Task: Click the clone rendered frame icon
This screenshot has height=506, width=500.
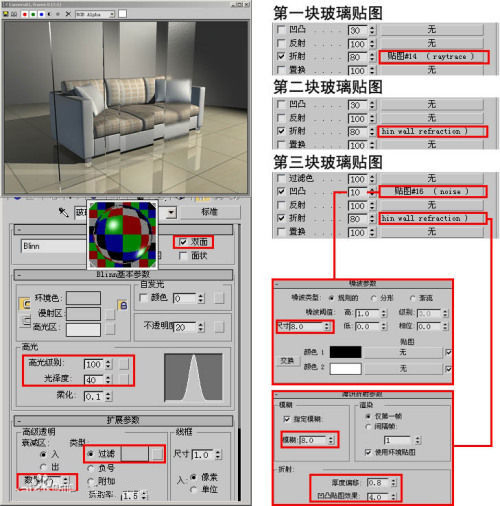Action: pos(14,14)
